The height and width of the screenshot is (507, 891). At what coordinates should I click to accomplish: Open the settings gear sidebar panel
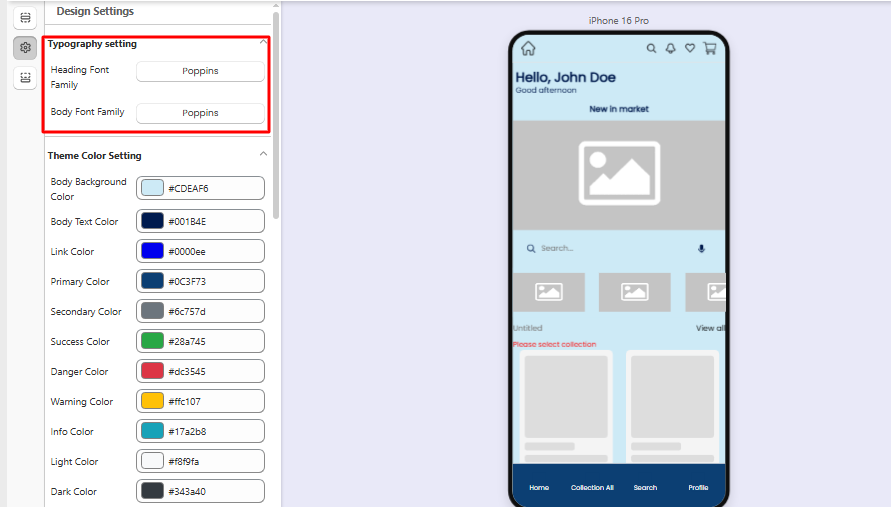point(25,47)
